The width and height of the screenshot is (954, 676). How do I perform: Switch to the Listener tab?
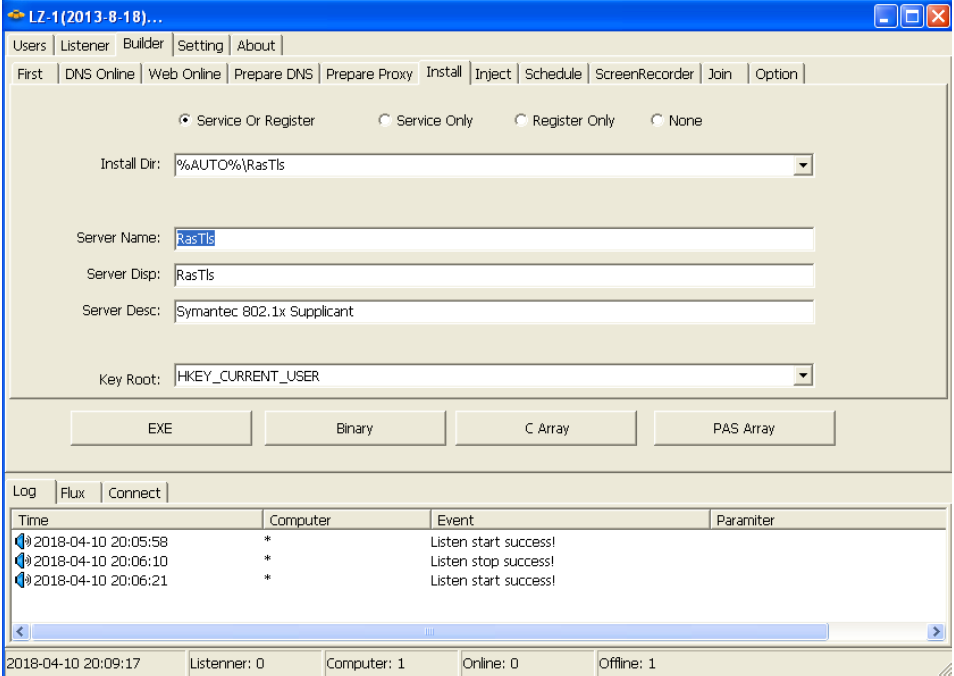(85, 45)
